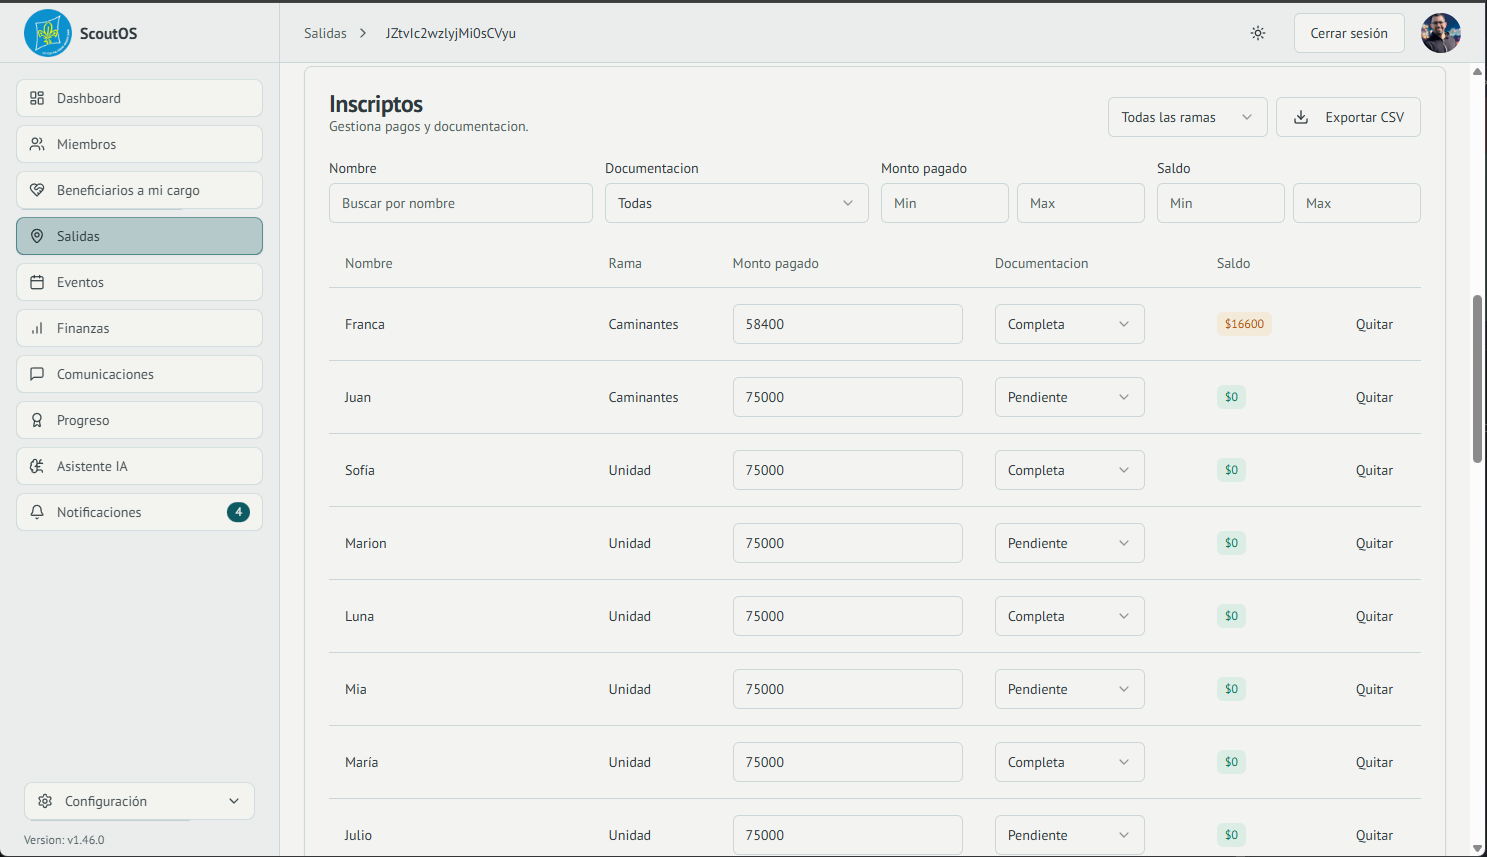This screenshot has height=857, width=1487.
Task: Open the Todas las ramas dropdown
Action: [1186, 117]
